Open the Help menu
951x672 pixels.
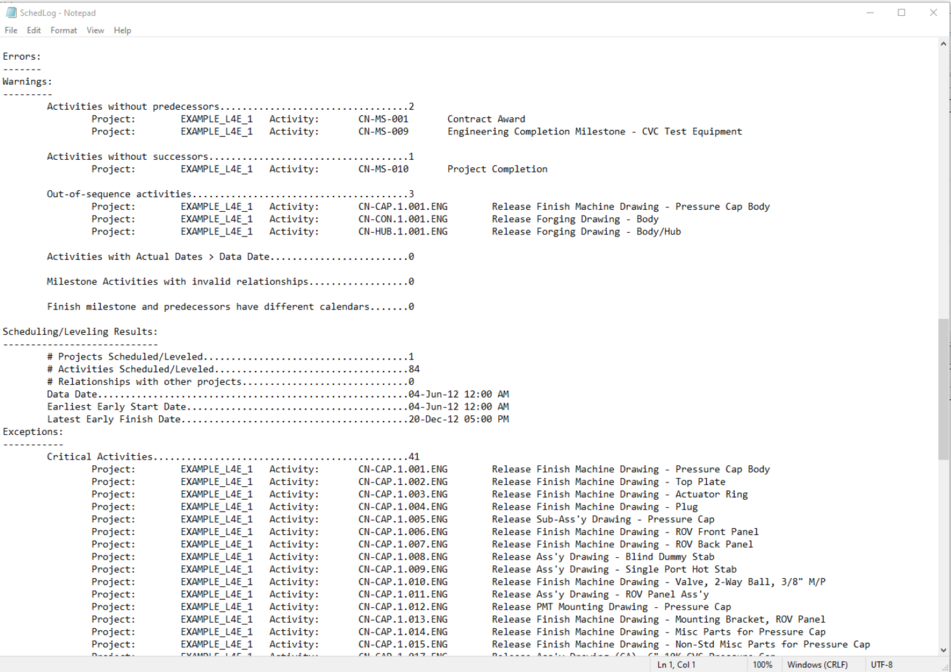point(122,30)
